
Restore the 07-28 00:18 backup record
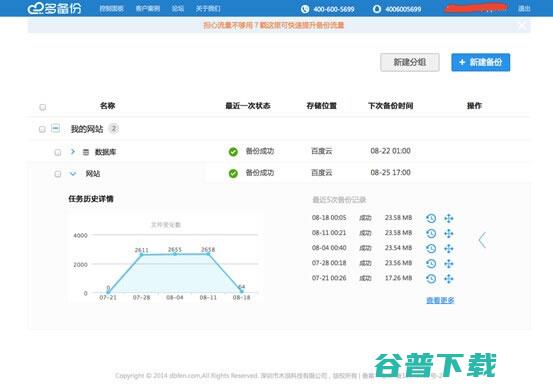pos(431,264)
